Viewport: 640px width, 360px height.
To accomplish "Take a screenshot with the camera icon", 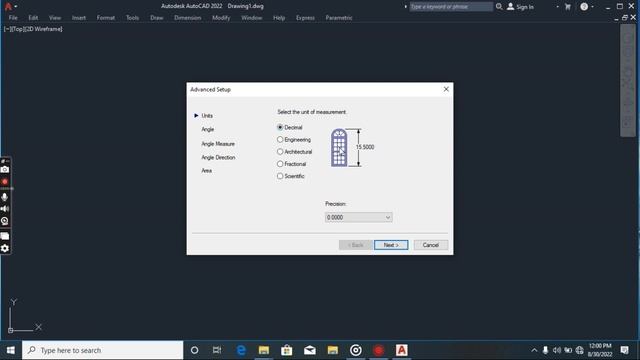I will [x=5, y=169].
